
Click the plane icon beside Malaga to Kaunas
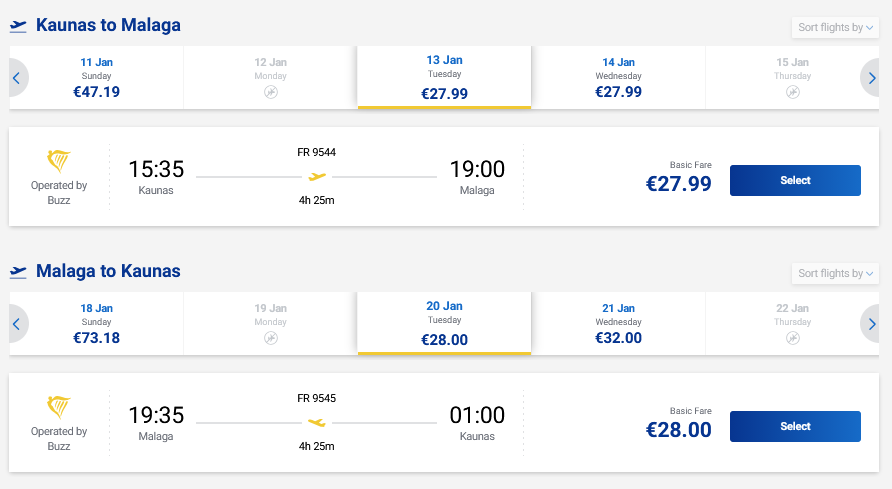(x=18, y=272)
